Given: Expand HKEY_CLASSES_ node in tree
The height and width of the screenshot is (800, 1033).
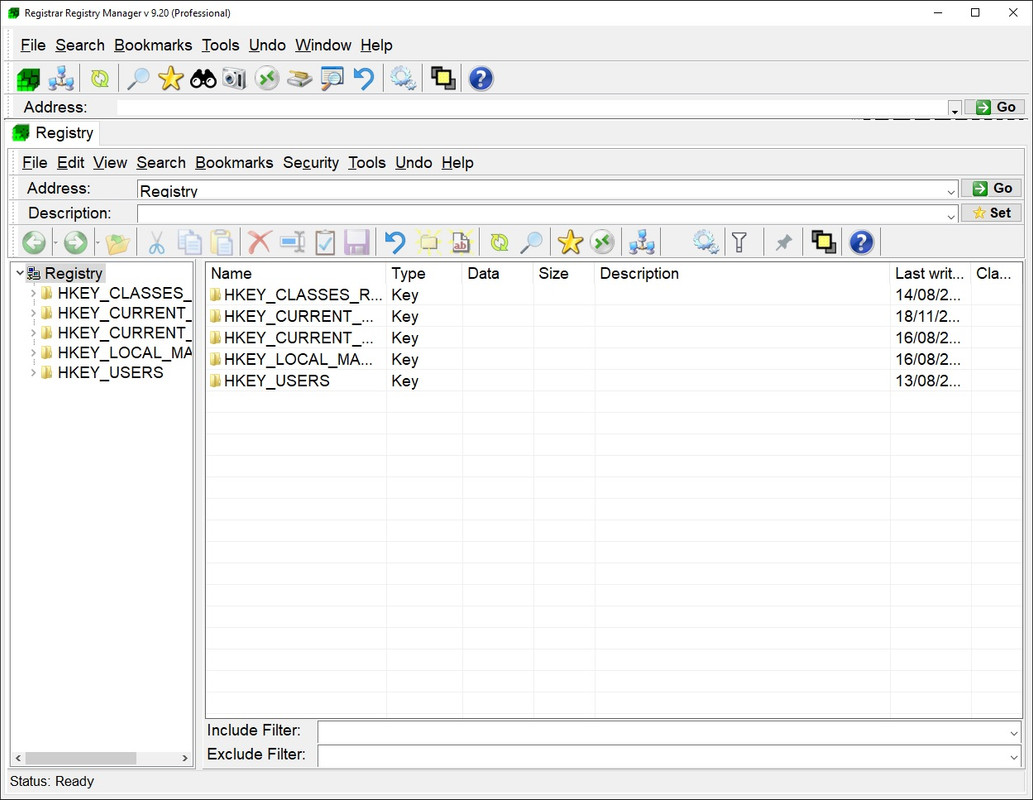Looking at the screenshot, I should tap(33, 293).
